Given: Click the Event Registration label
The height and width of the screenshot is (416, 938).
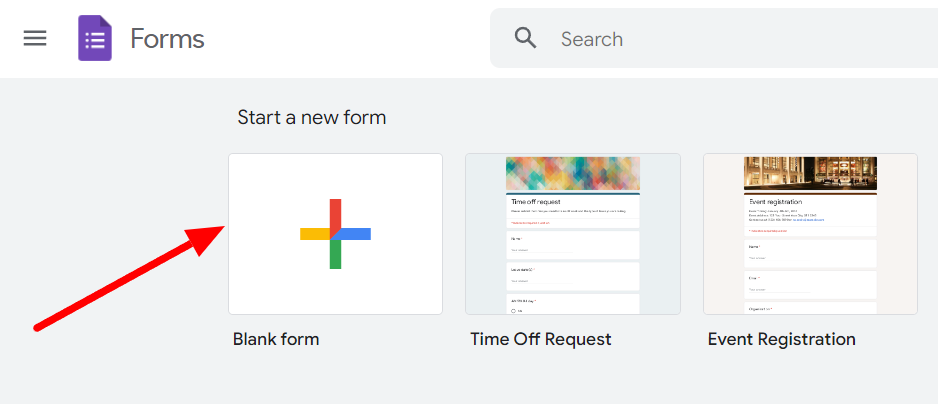Looking at the screenshot, I should 781,339.
